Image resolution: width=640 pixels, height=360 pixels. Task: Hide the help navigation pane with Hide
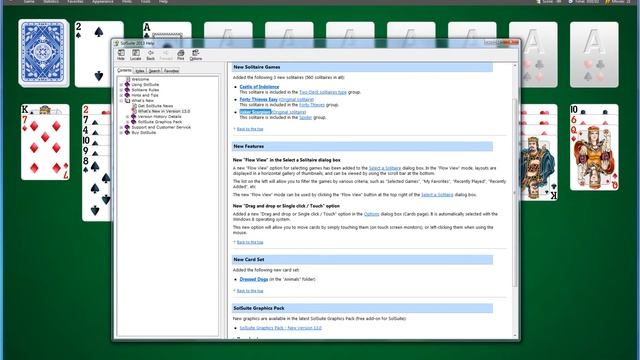[121, 55]
